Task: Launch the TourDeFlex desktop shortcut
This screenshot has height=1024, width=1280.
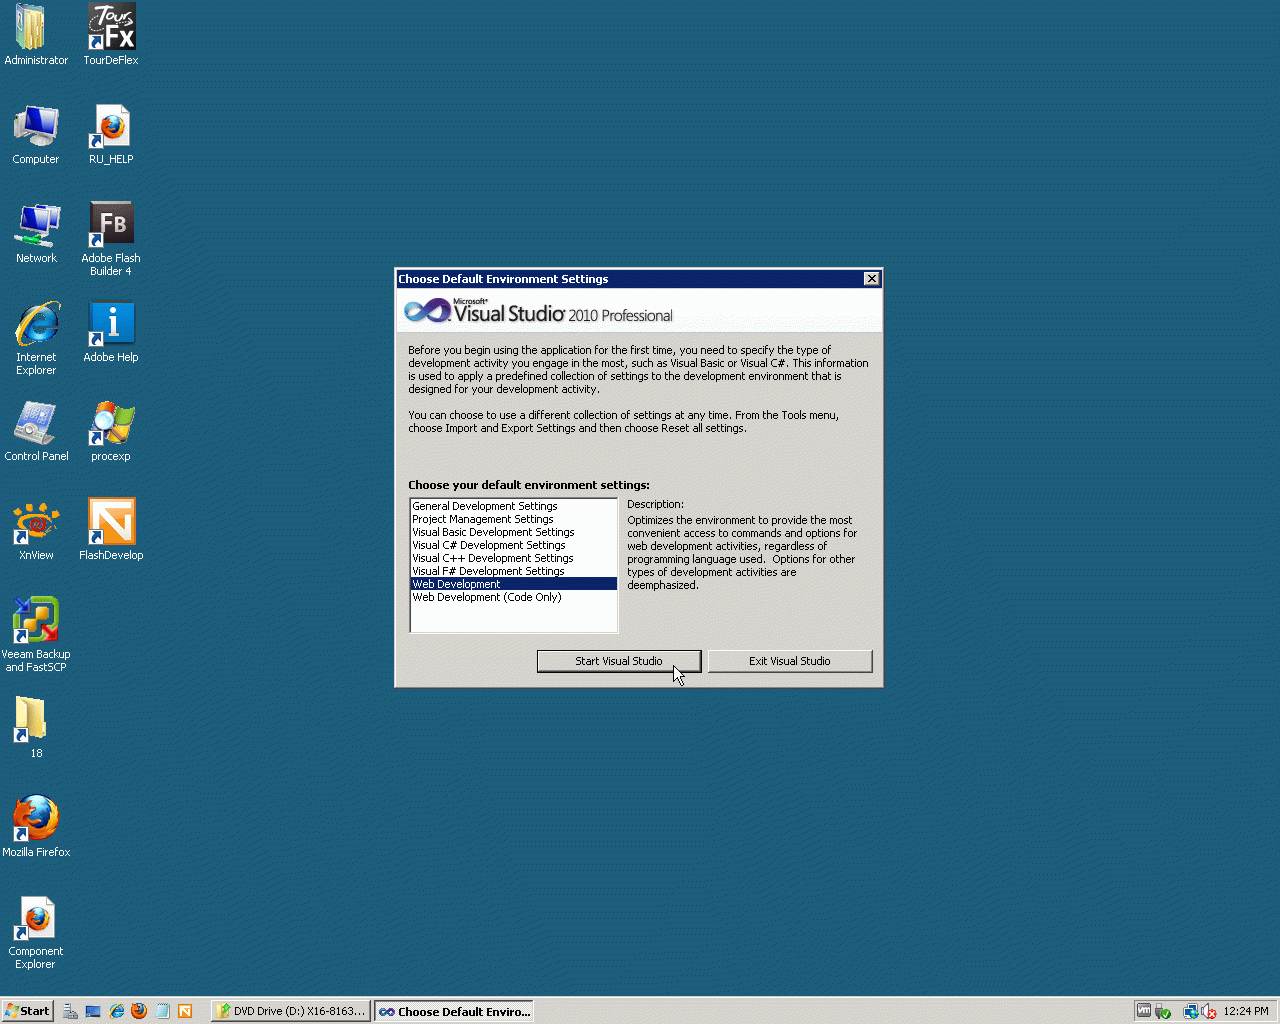Action: click(x=111, y=36)
